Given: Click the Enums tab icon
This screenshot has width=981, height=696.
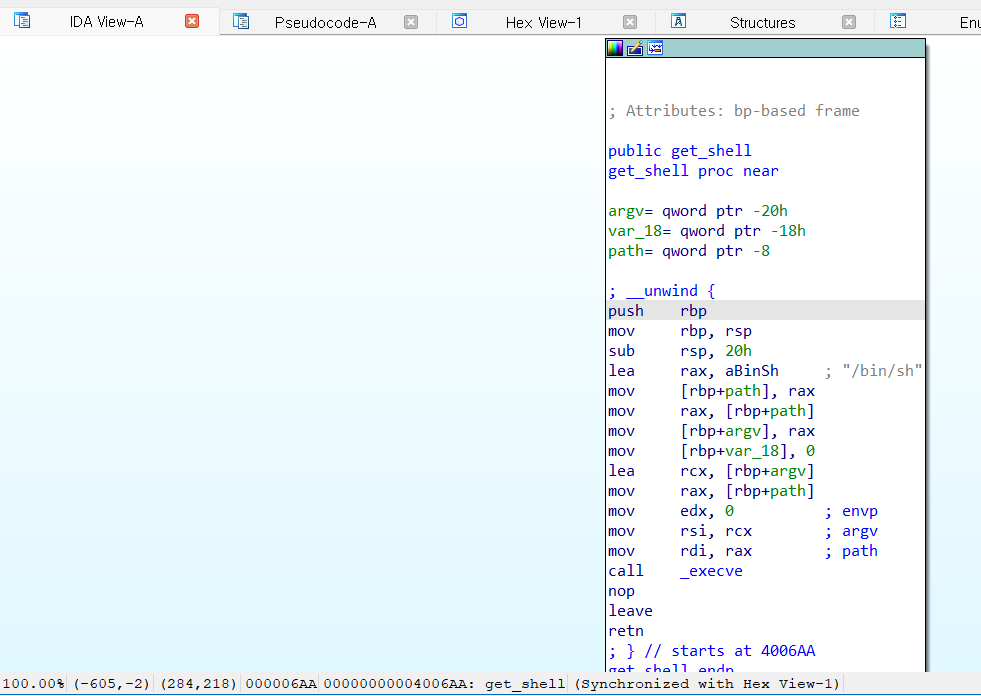Looking at the screenshot, I should click(898, 21).
